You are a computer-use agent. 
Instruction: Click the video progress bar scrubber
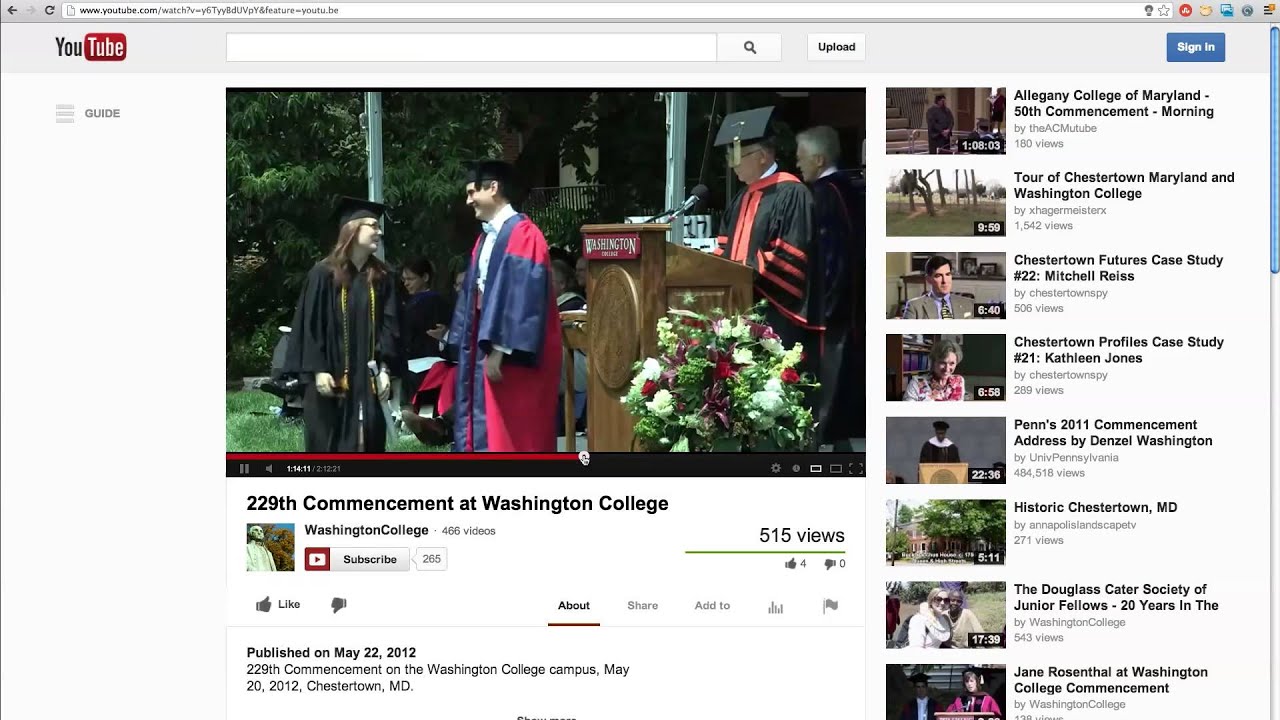point(584,458)
